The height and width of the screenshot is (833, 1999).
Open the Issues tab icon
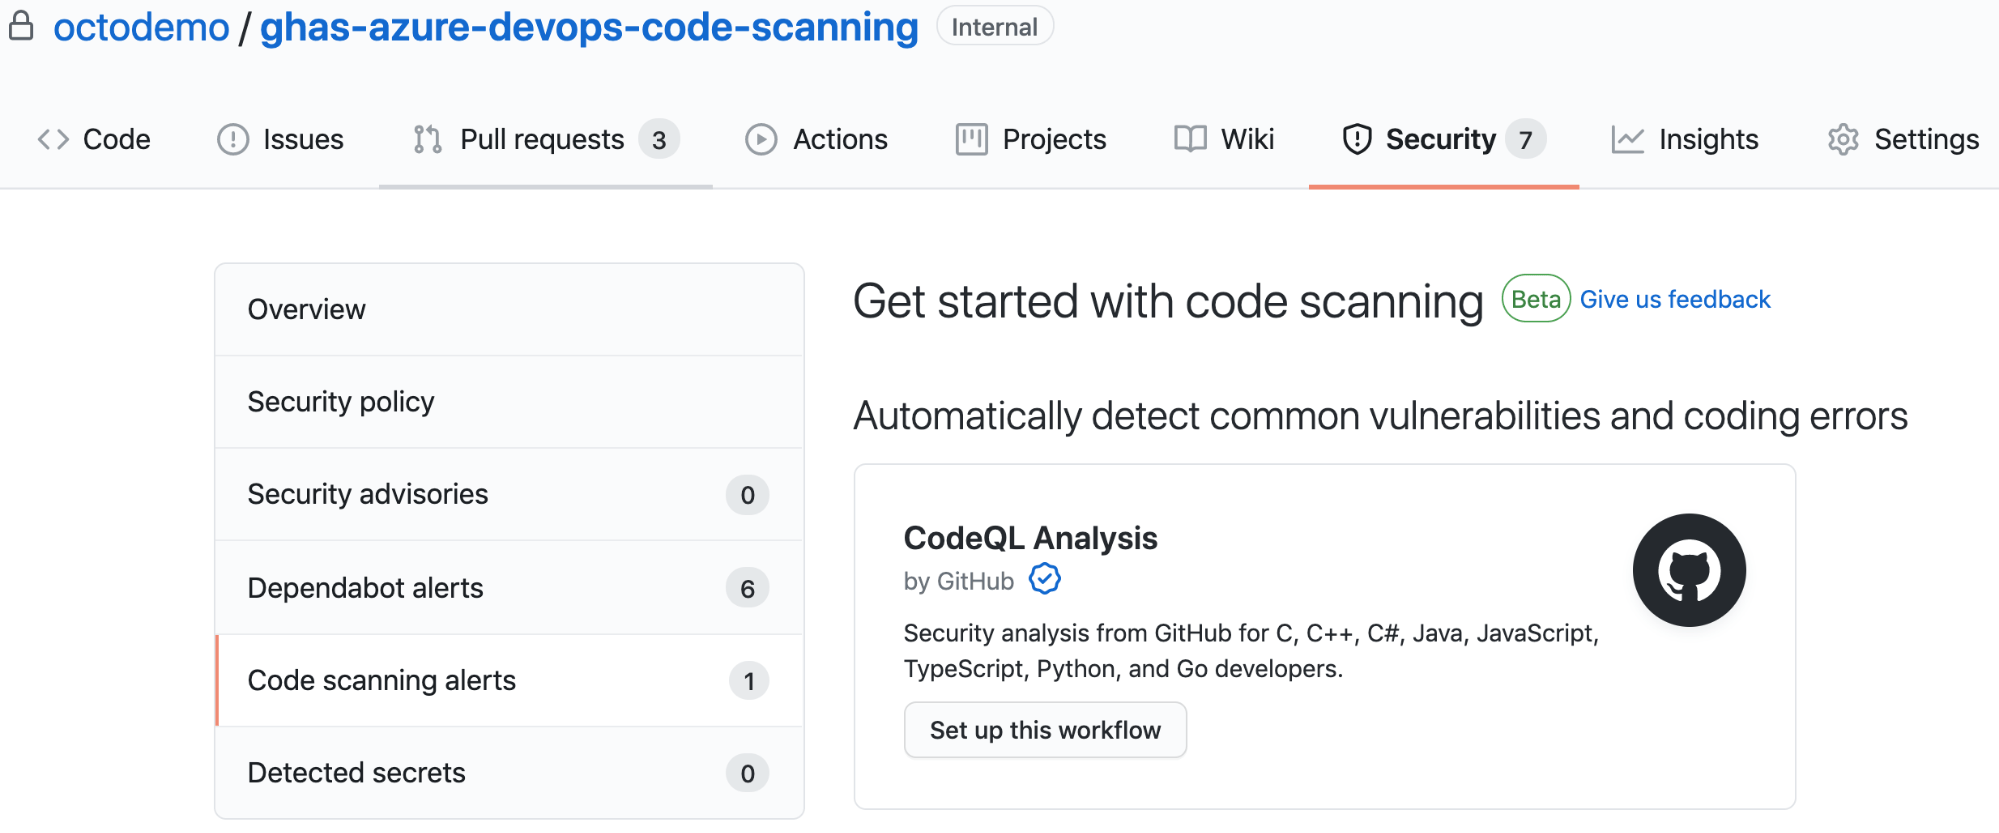pyautogui.click(x=231, y=140)
